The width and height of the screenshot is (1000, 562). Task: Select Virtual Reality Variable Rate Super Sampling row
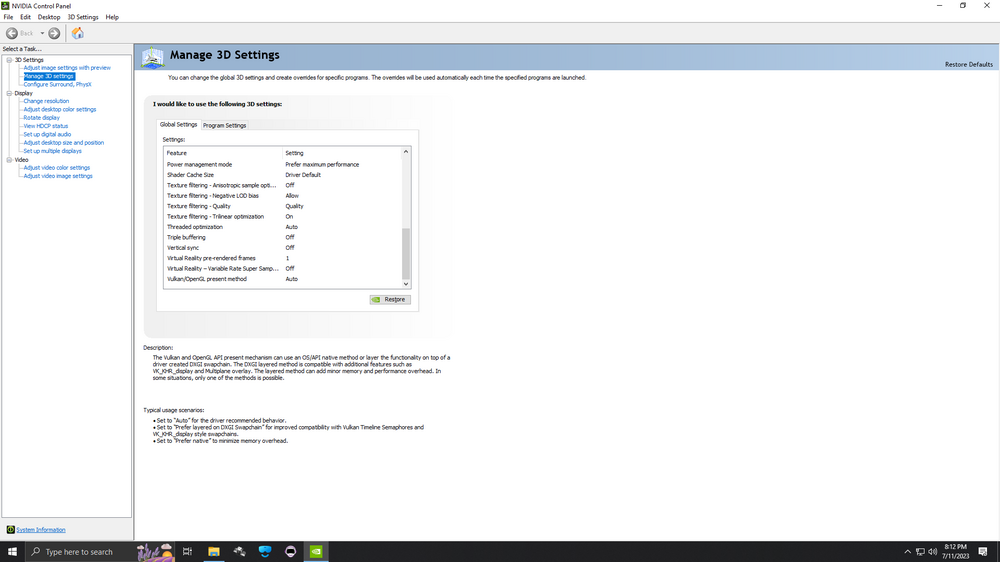coord(283,269)
